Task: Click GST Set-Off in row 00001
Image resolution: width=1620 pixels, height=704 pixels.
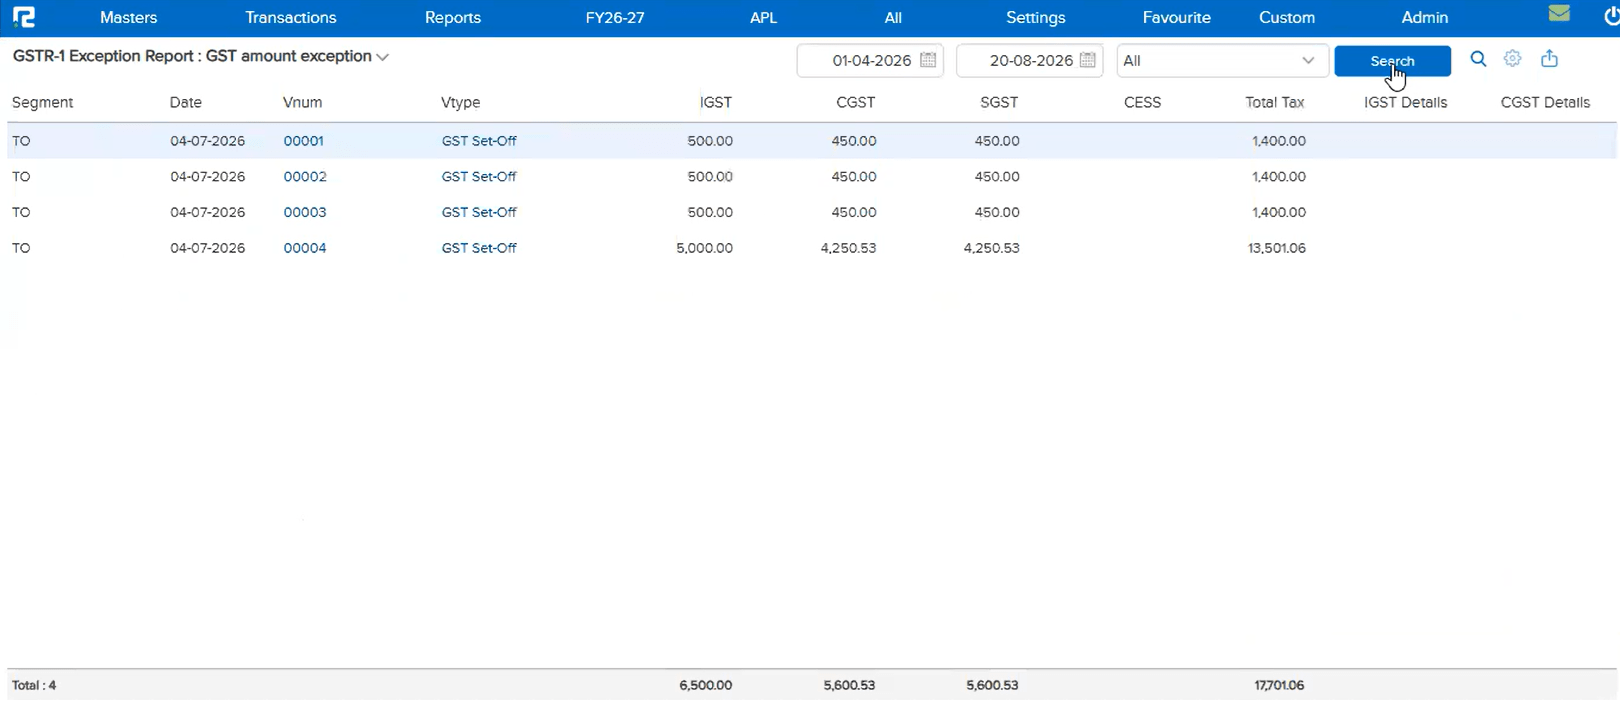Action: (479, 141)
